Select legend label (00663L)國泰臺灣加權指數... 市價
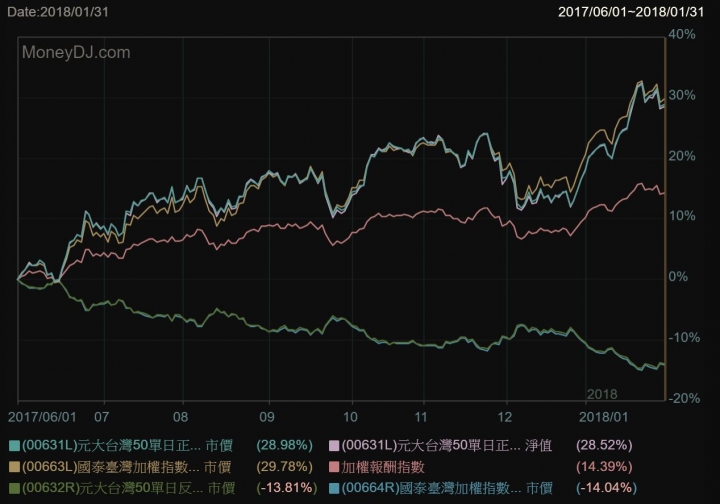The height and width of the screenshot is (504, 720). [126, 467]
